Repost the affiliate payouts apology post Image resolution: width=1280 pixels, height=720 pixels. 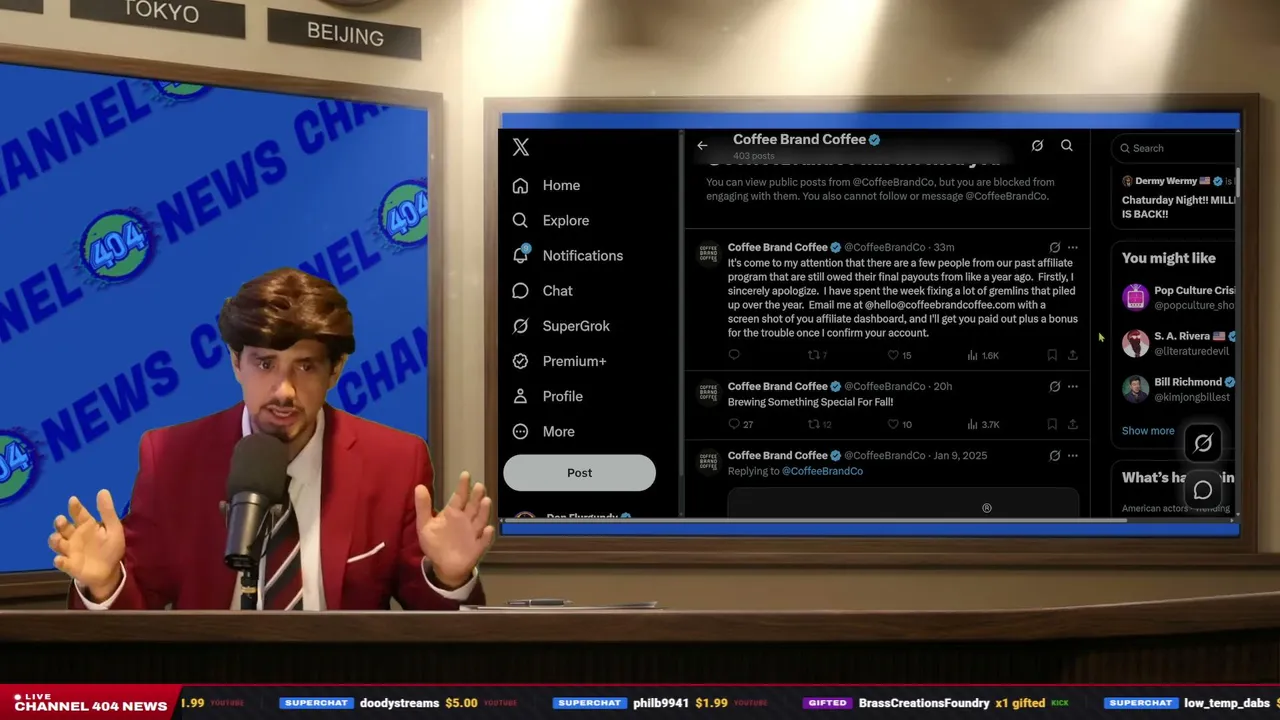818,355
